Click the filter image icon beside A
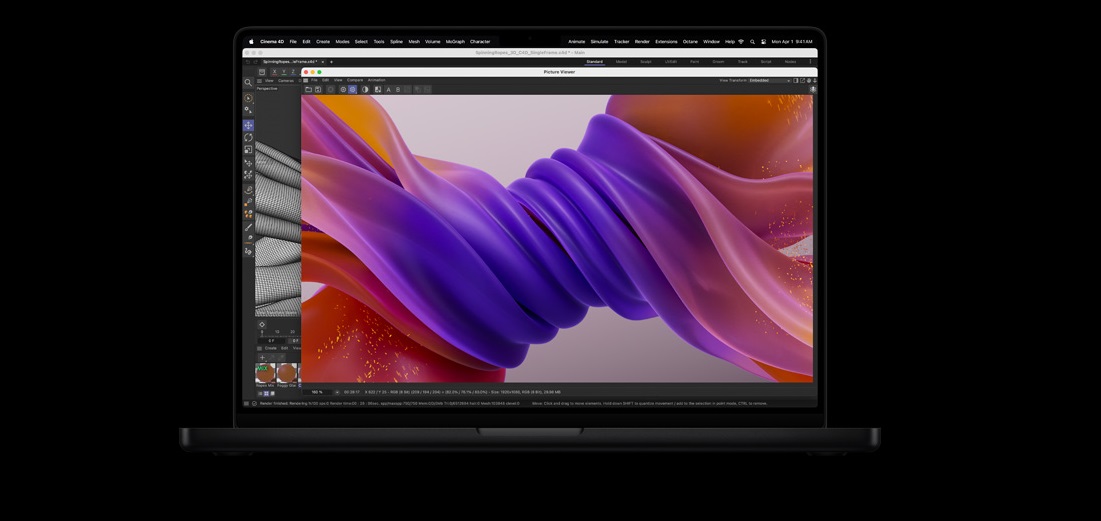 point(378,89)
